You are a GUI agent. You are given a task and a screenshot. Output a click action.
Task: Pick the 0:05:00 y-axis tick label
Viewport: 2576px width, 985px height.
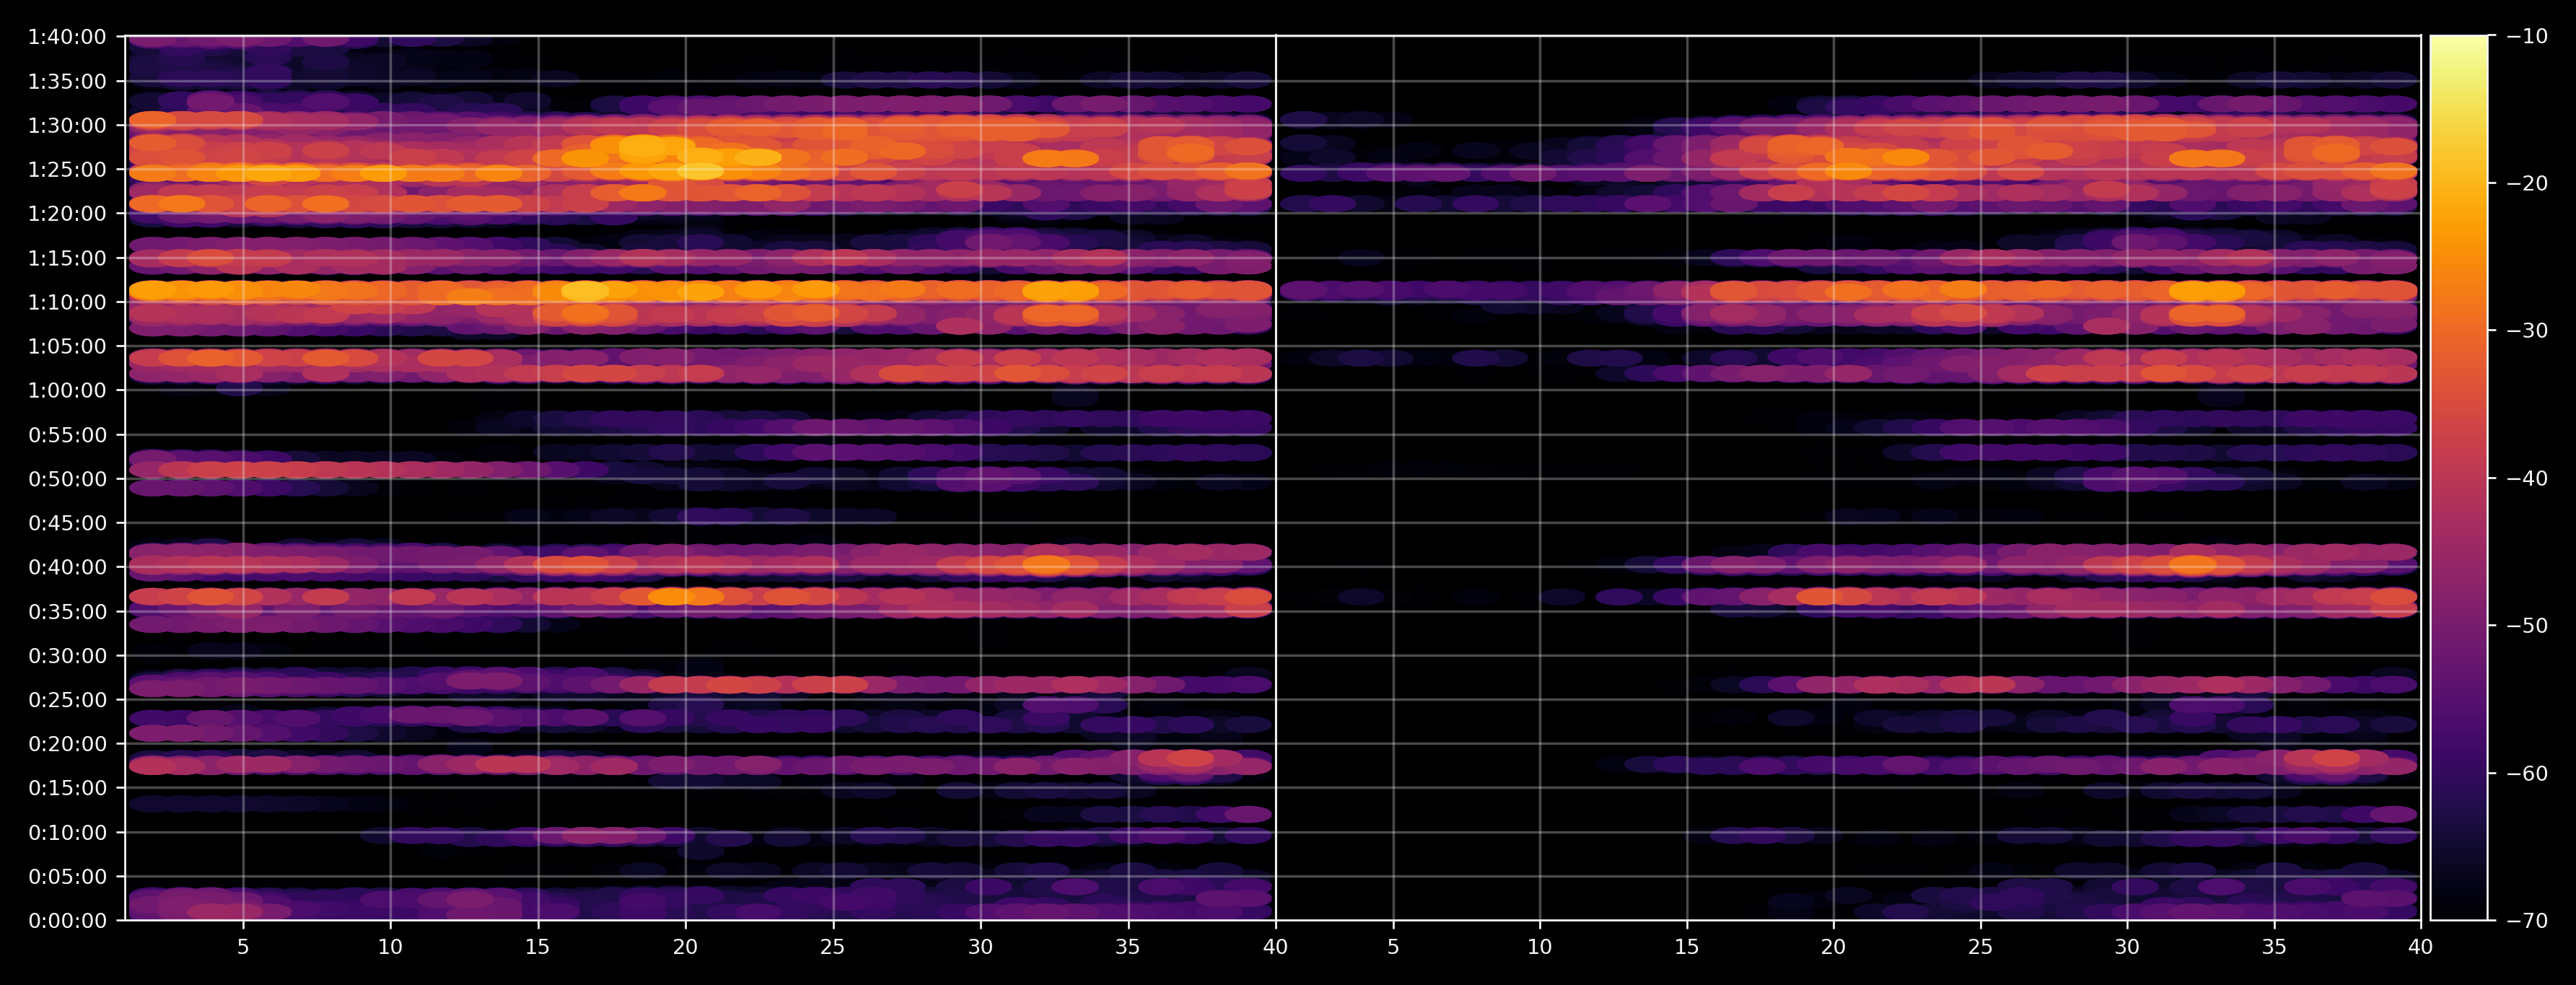[x=67, y=876]
